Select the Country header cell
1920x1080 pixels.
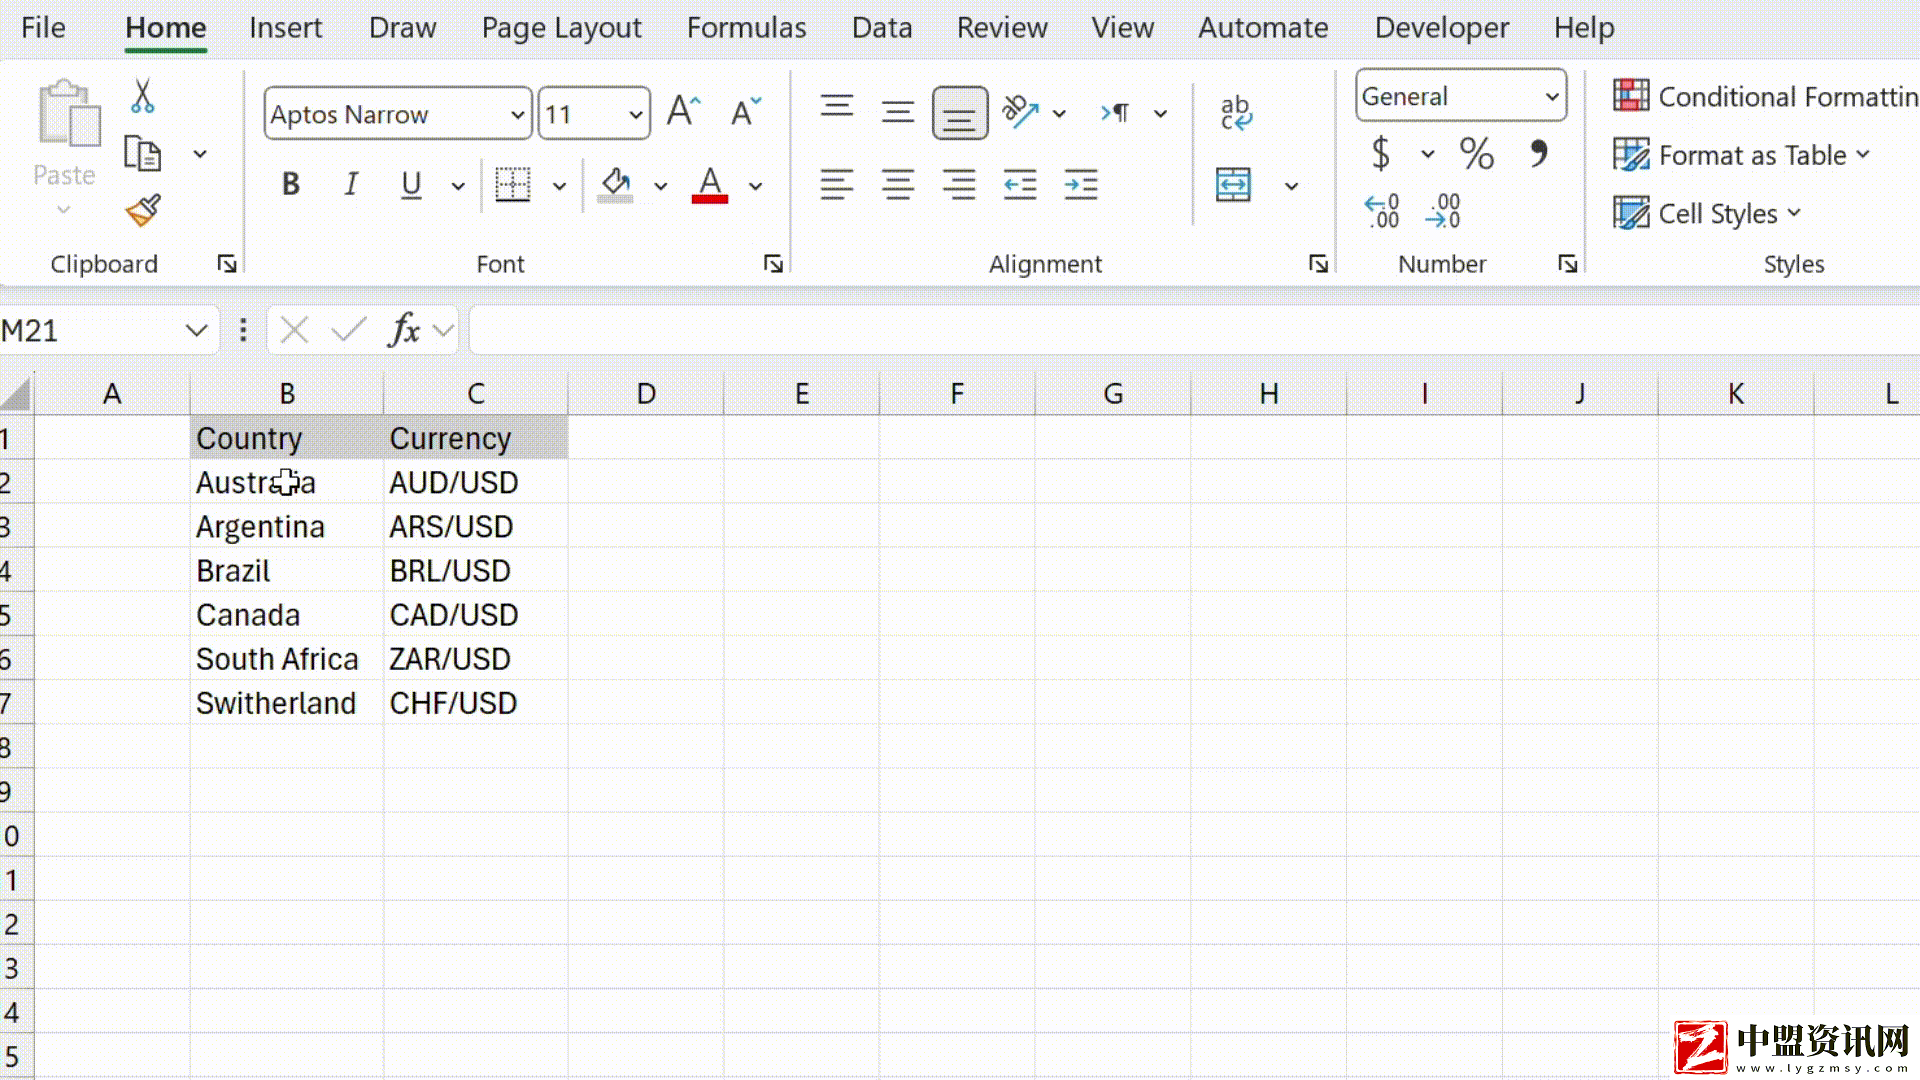(x=287, y=438)
